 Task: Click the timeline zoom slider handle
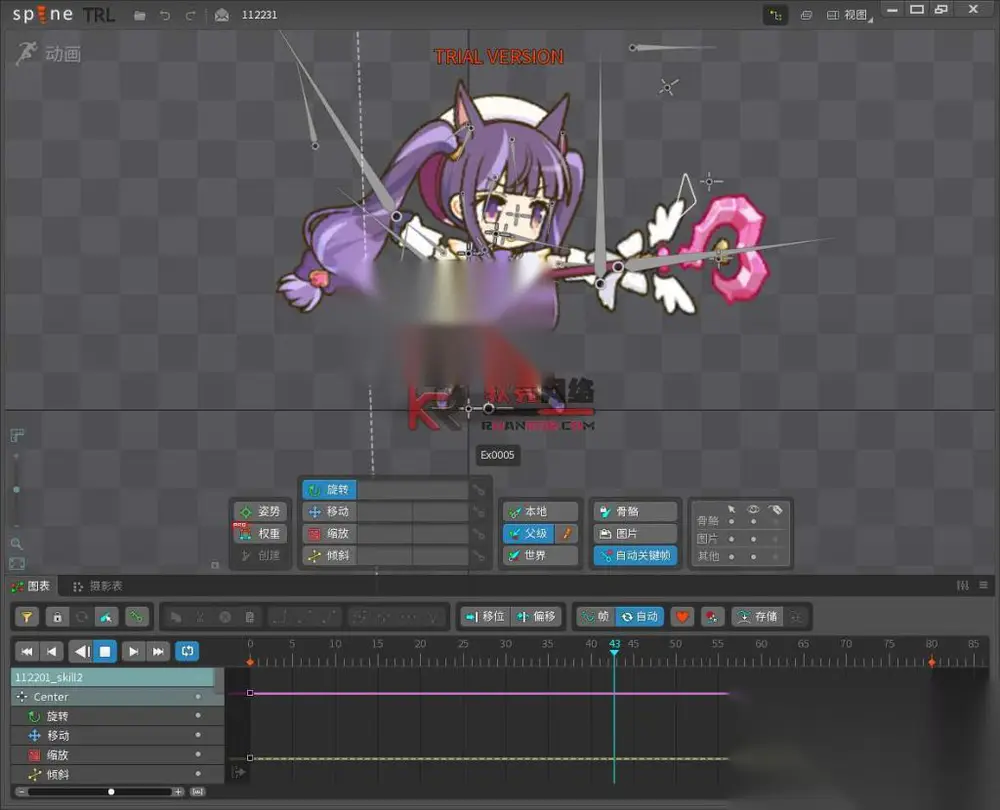(x=111, y=792)
